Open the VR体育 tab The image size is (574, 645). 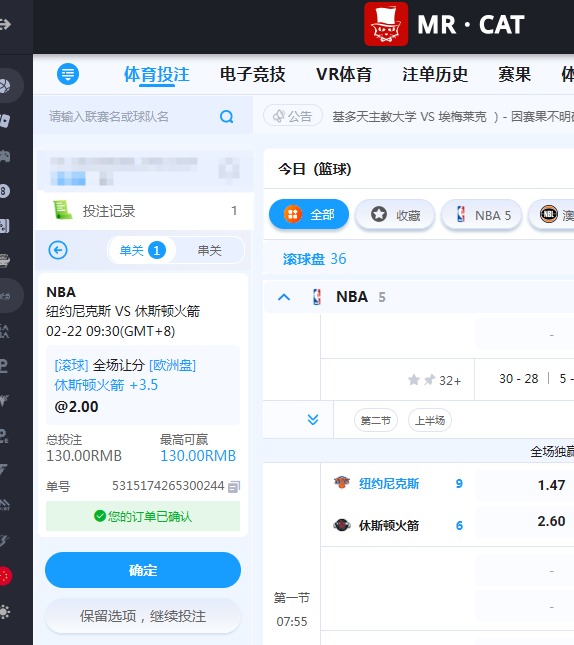tap(344, 74)
